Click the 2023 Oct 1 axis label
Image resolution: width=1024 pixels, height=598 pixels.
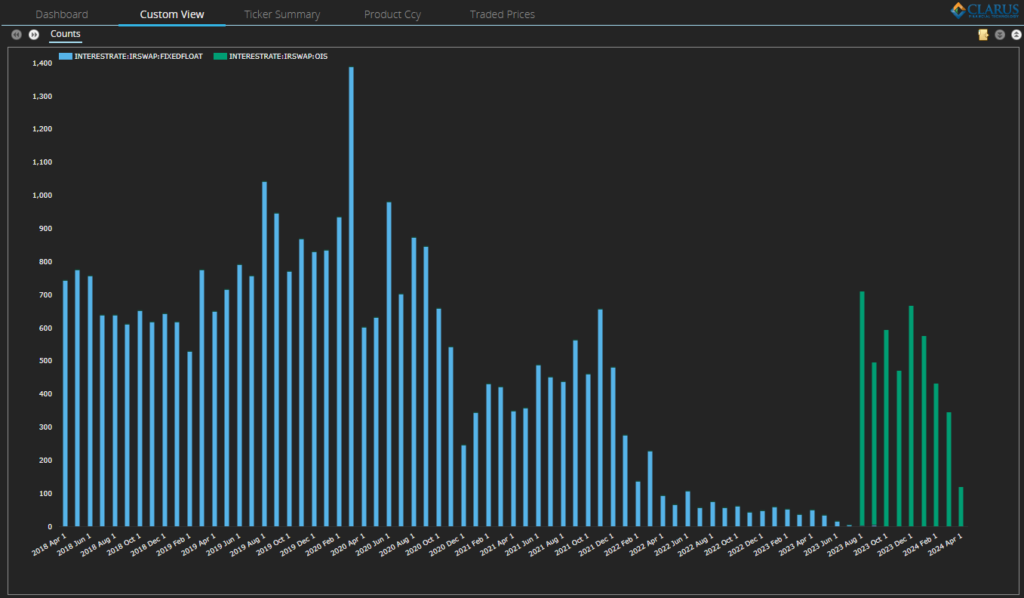tap(871, 544)
